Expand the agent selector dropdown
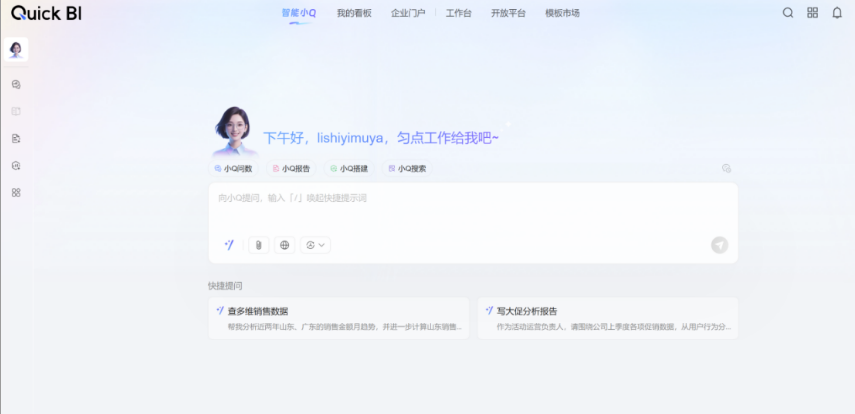Screen dimensions: 855x414 tap(315, 245)
